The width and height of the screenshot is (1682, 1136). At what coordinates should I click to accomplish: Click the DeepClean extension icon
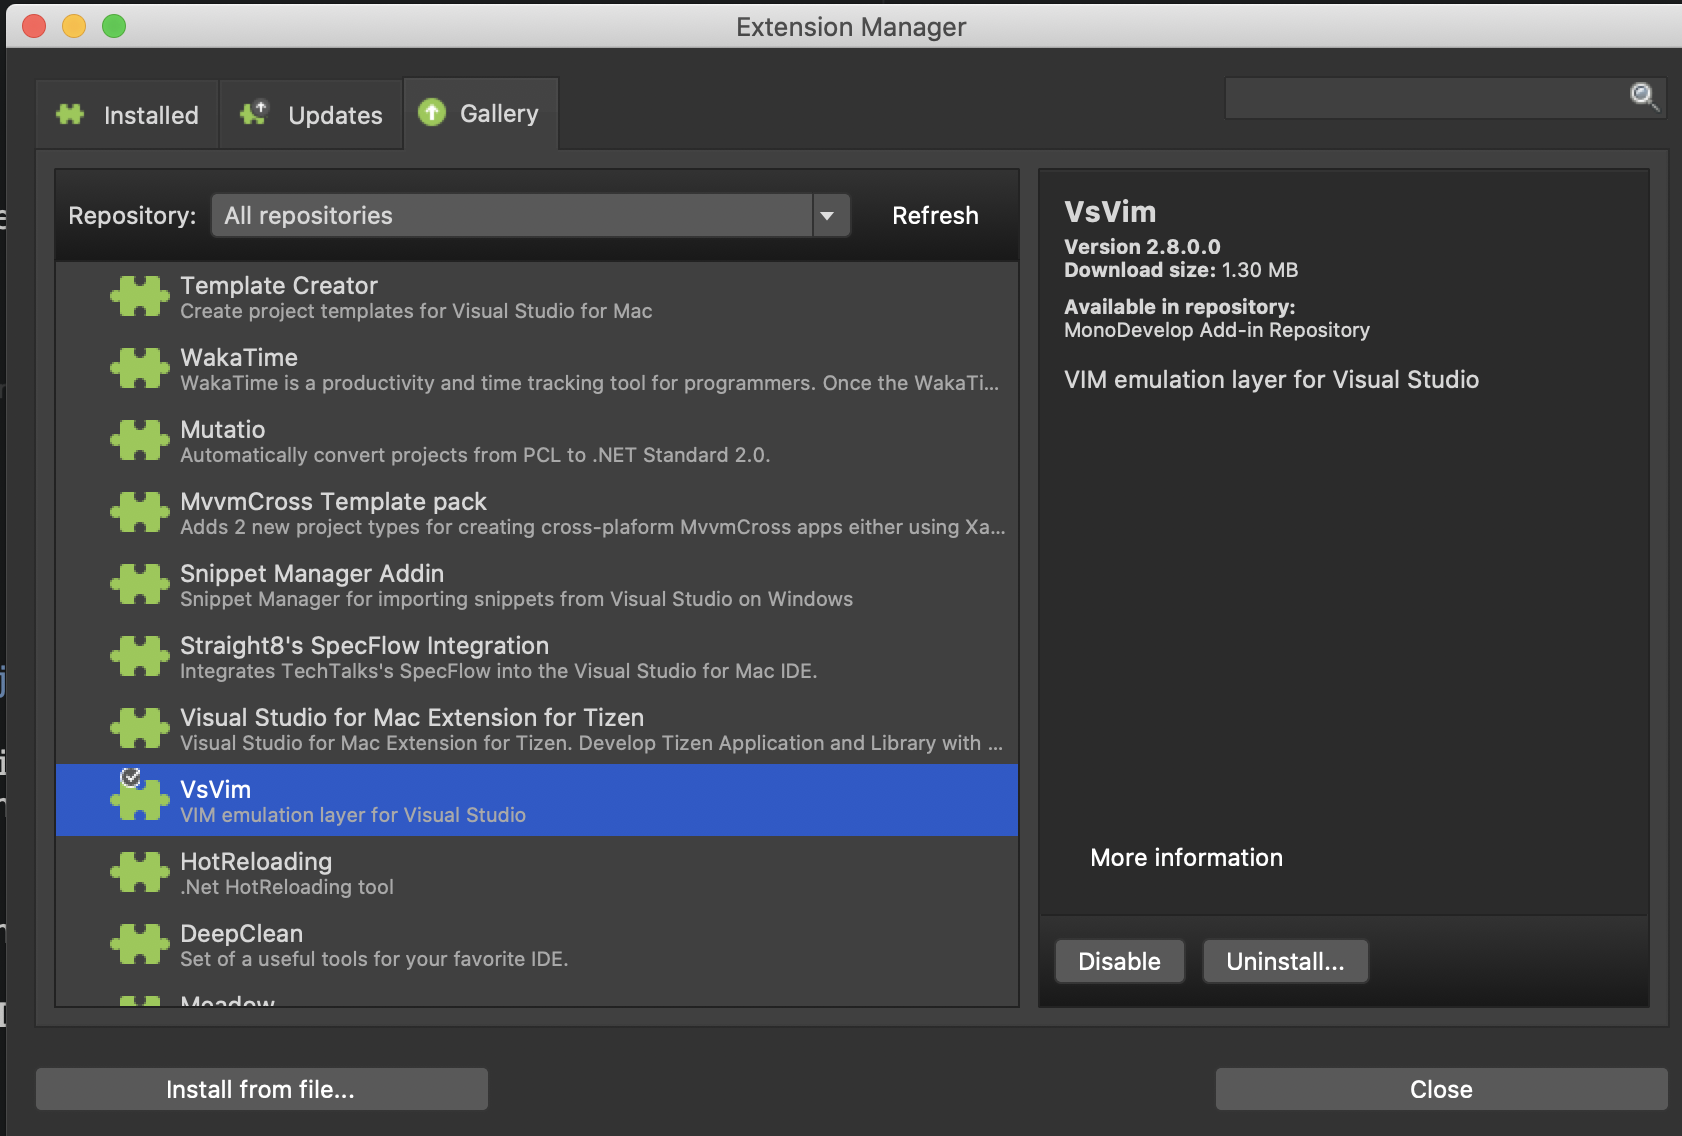coord(140,944)
